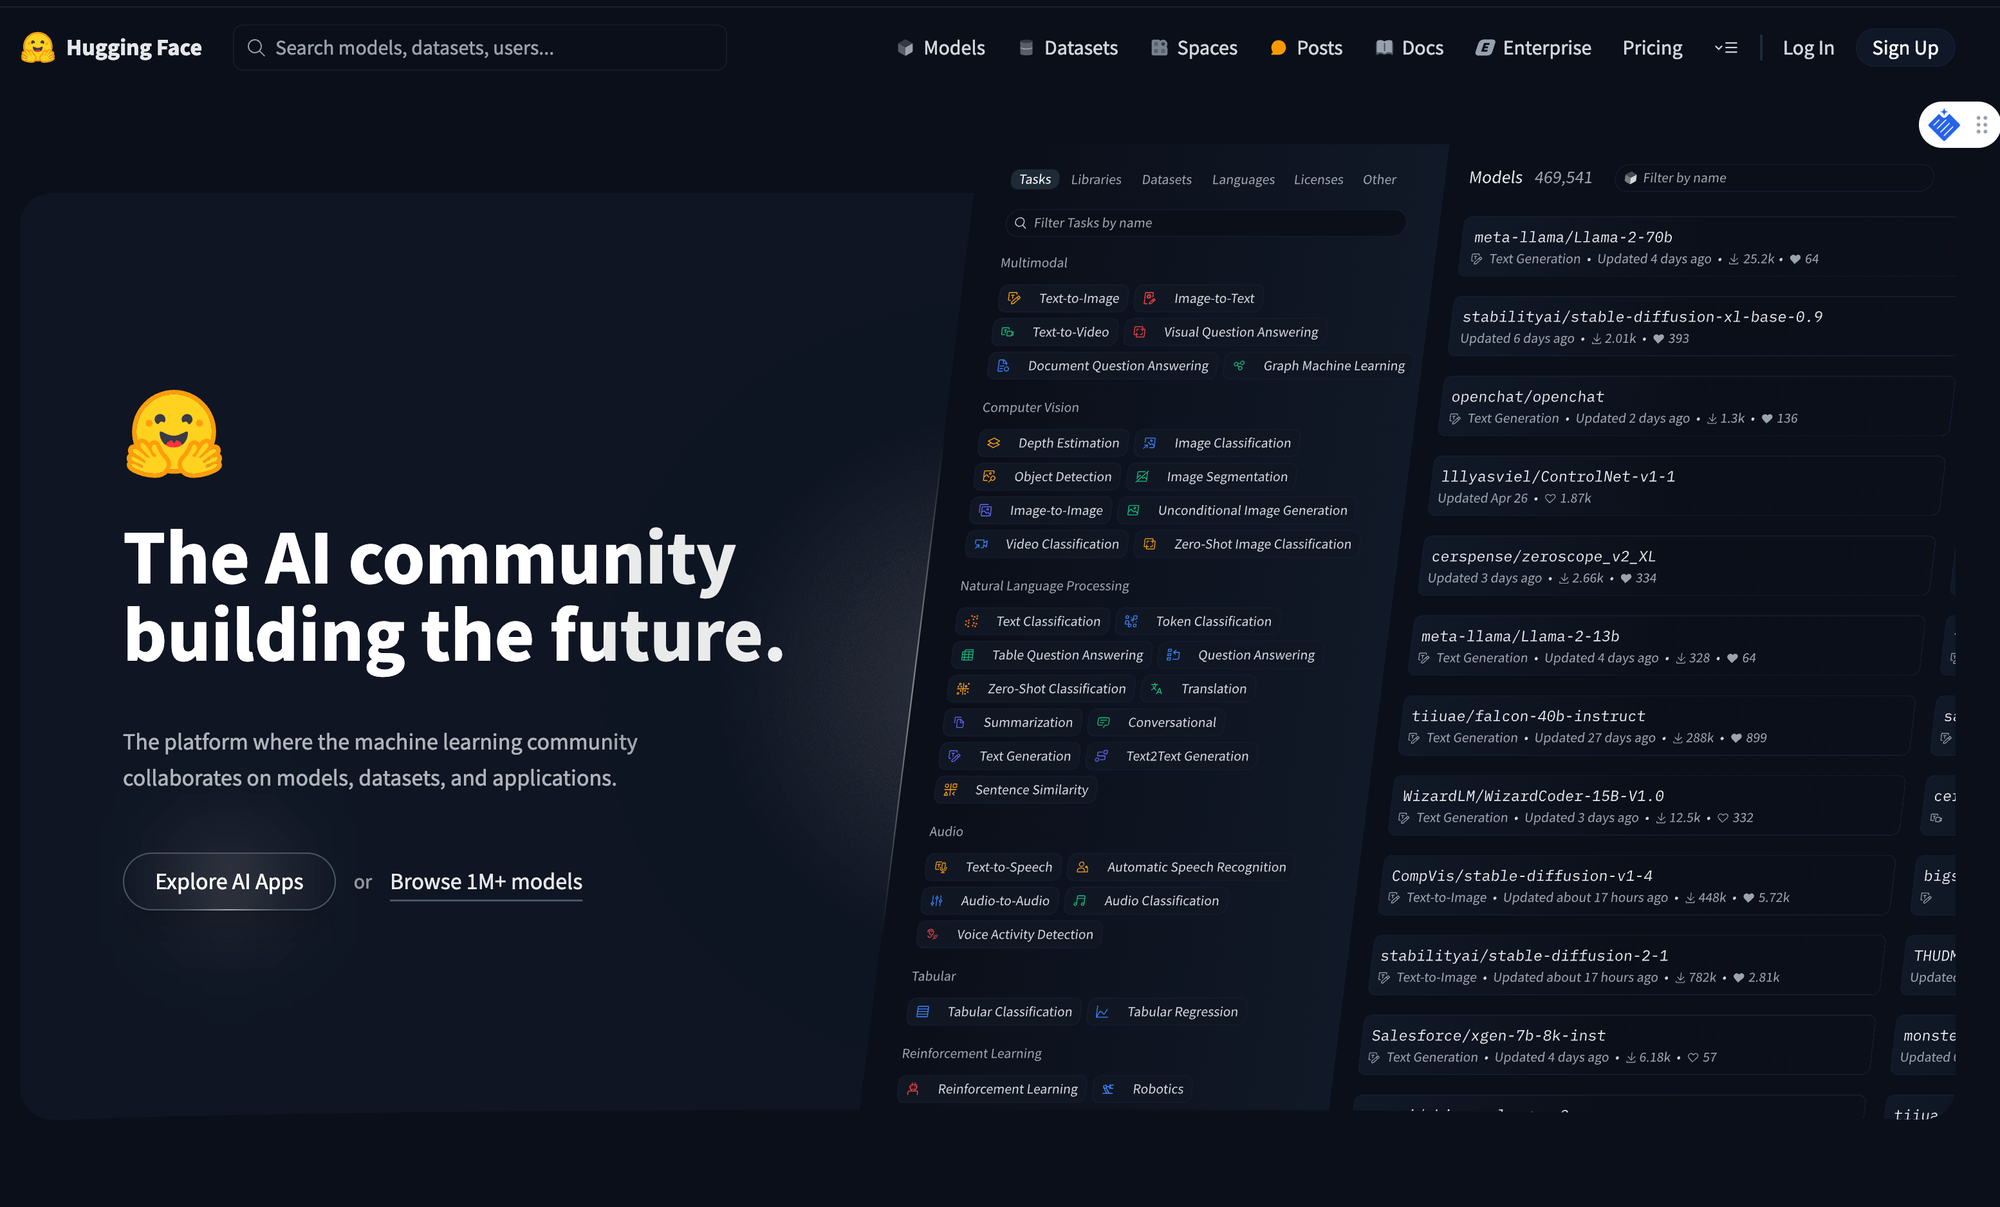Select the Sentence Similarity task
Image resolution: width=2000 pixels, height=1207 pixels.
(x=1016, y=790)
